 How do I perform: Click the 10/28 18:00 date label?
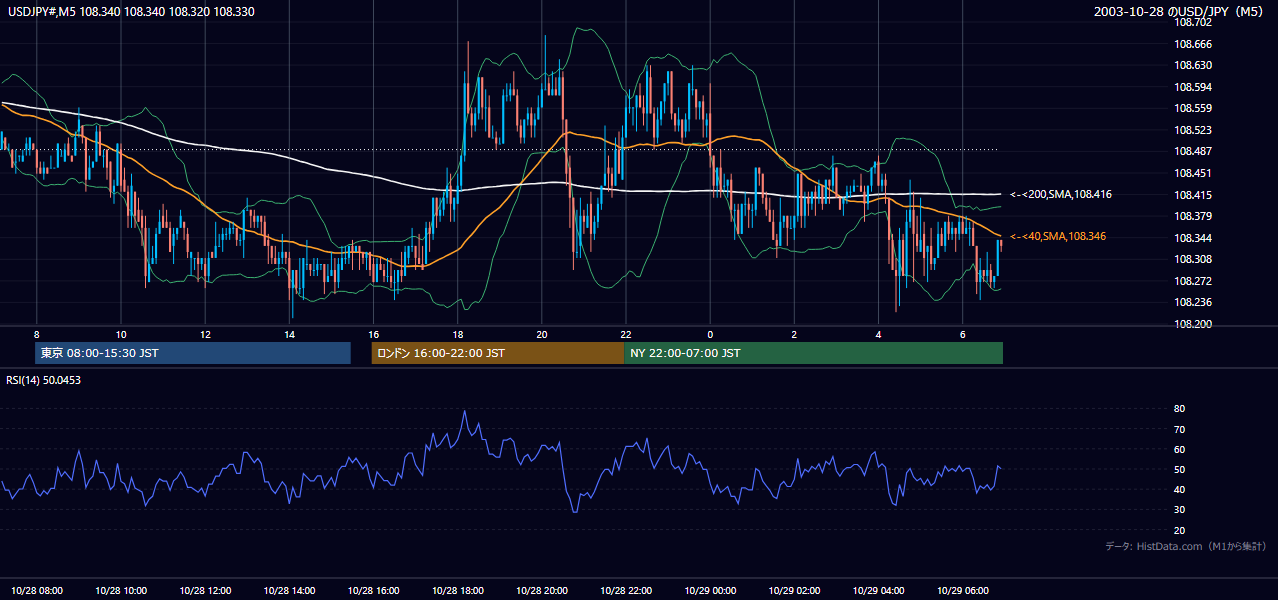(x=457, y=591)
